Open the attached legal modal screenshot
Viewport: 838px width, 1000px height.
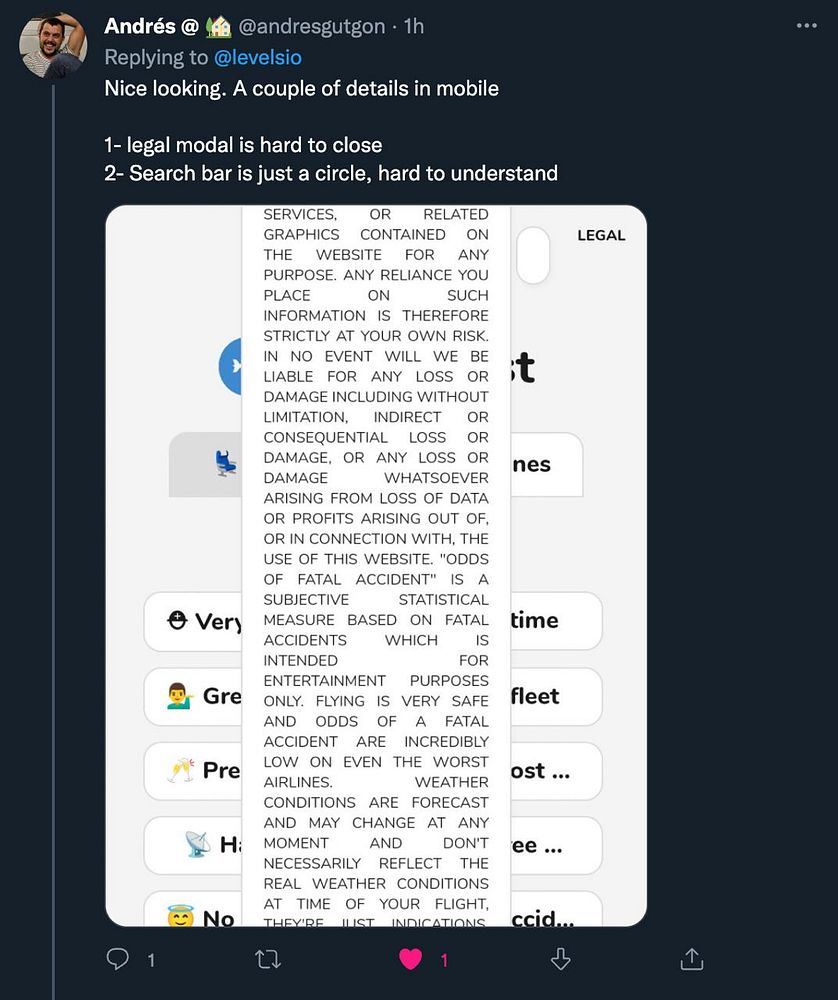tap(376, 566)
